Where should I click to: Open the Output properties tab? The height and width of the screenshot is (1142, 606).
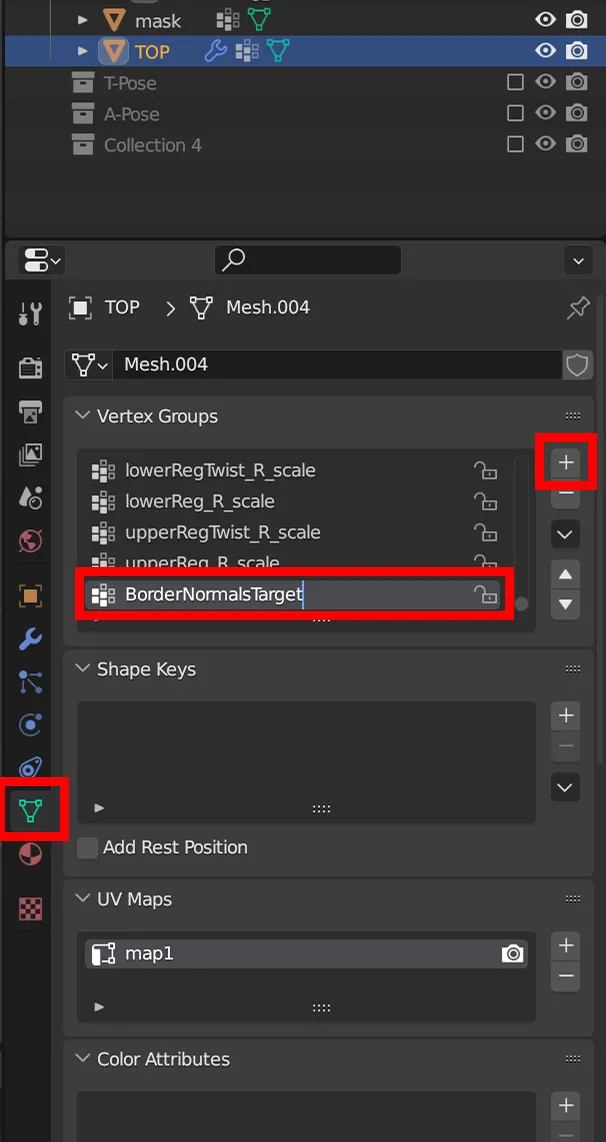30,411
